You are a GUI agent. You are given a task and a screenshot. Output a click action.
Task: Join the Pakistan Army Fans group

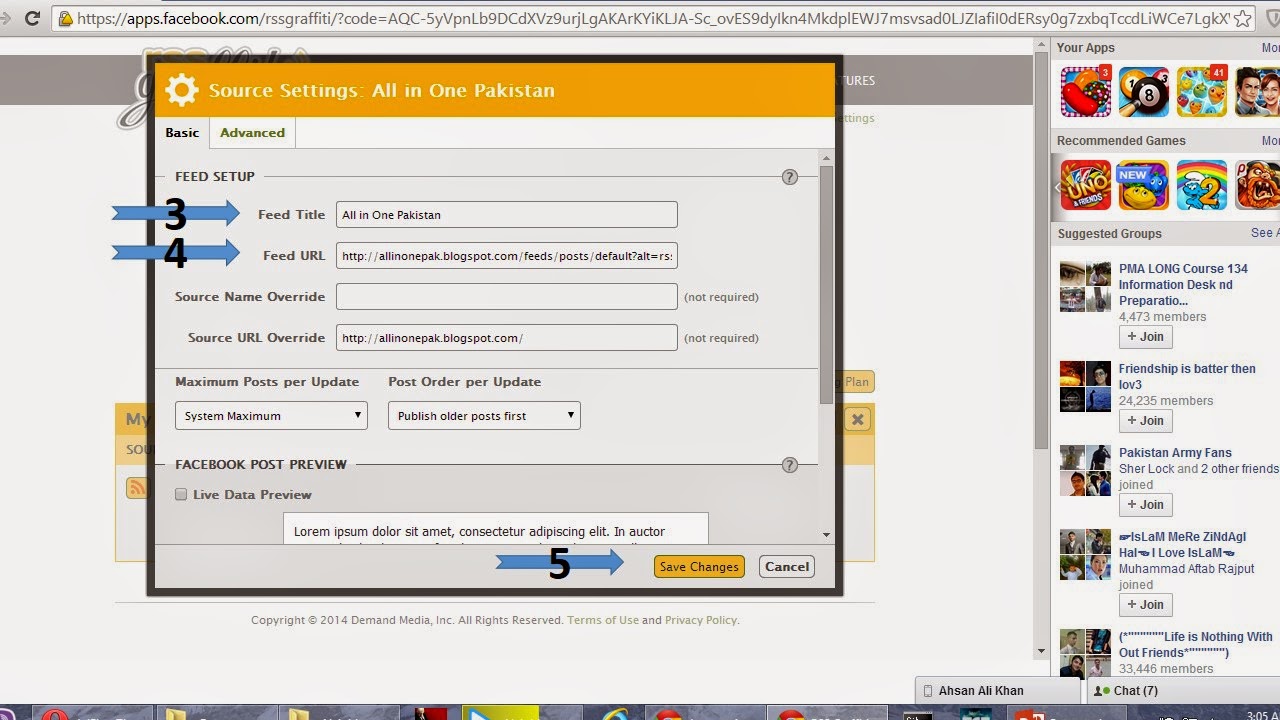pyautogui.click(x=1145, y=505)
